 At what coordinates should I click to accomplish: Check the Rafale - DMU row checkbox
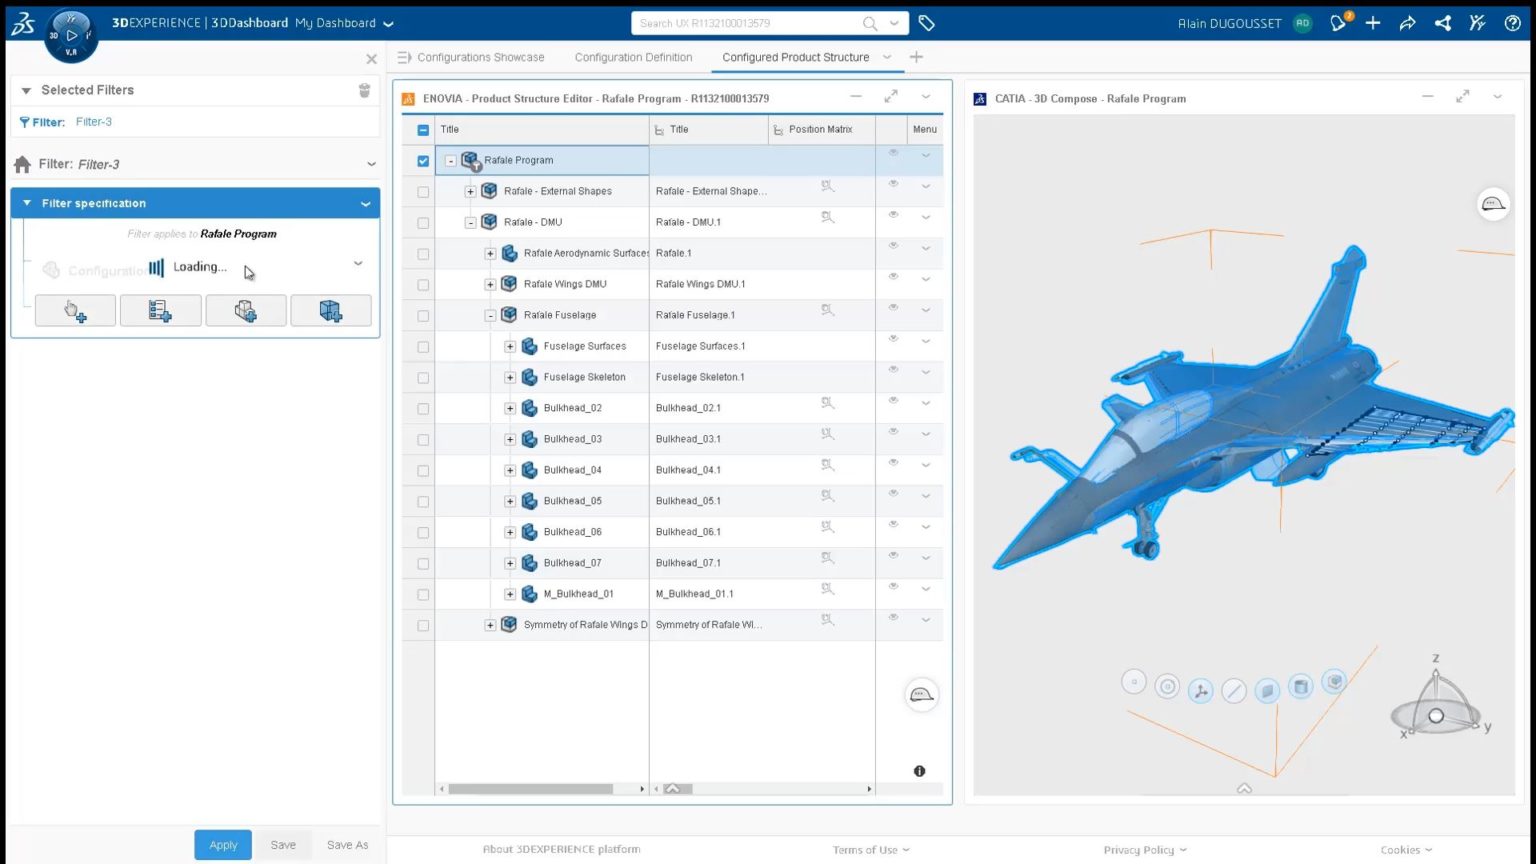click(423, 223)
